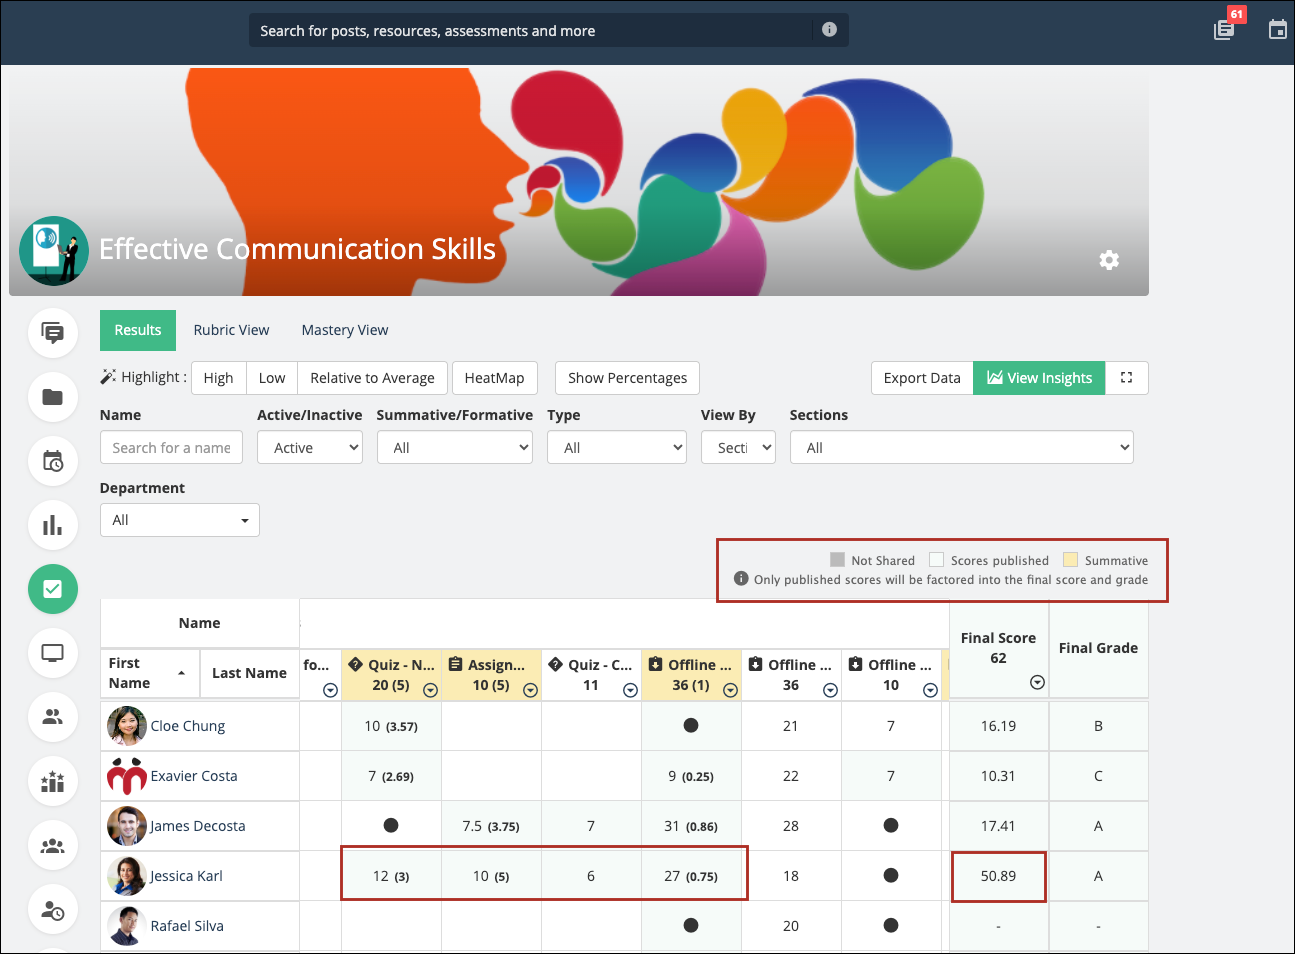The width and height of the screenshot is (1295, 954).
Task: Switch to the Rubric View tab
Action: click(x=231, y=330)
